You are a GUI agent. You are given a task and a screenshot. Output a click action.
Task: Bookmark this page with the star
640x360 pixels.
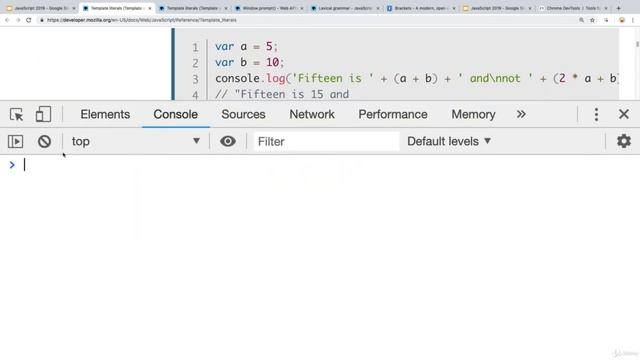point(592,20)
